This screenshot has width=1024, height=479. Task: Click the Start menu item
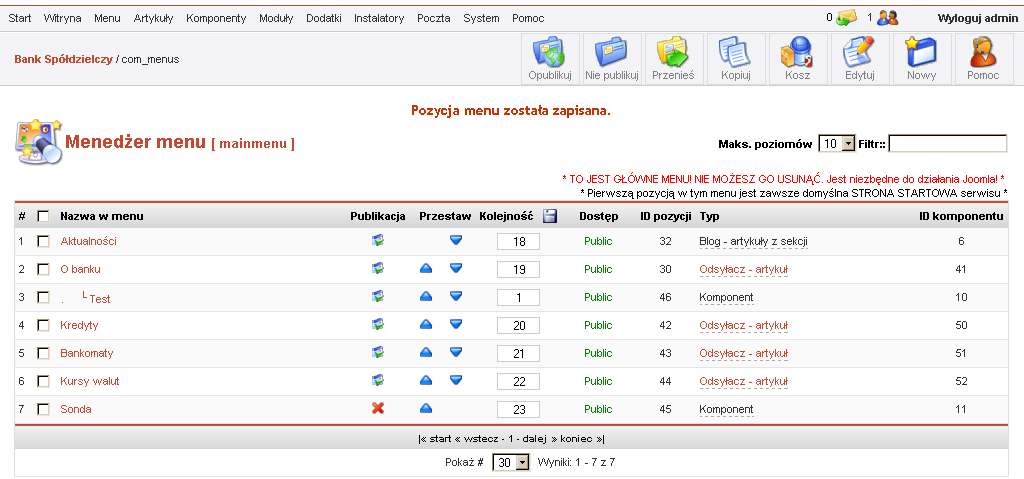[20, 18]
